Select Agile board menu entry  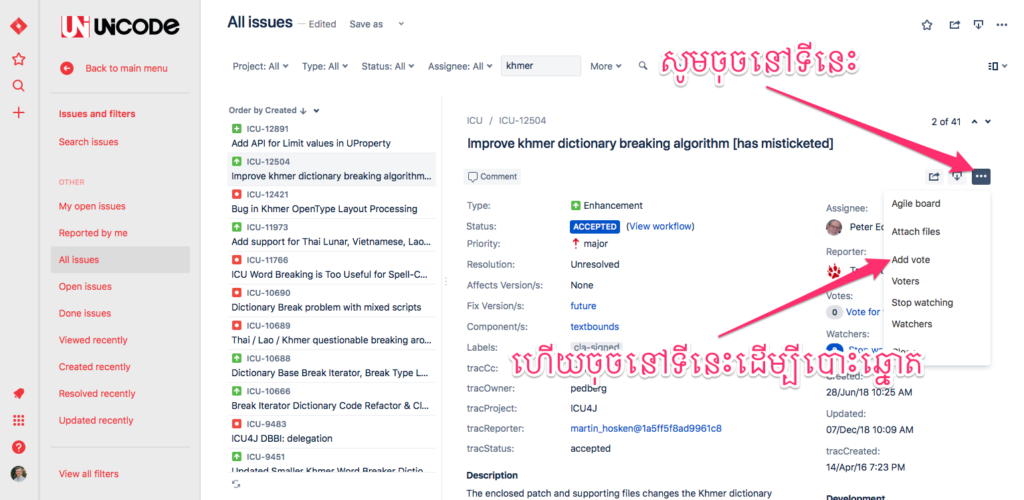(x=916, y=204)
